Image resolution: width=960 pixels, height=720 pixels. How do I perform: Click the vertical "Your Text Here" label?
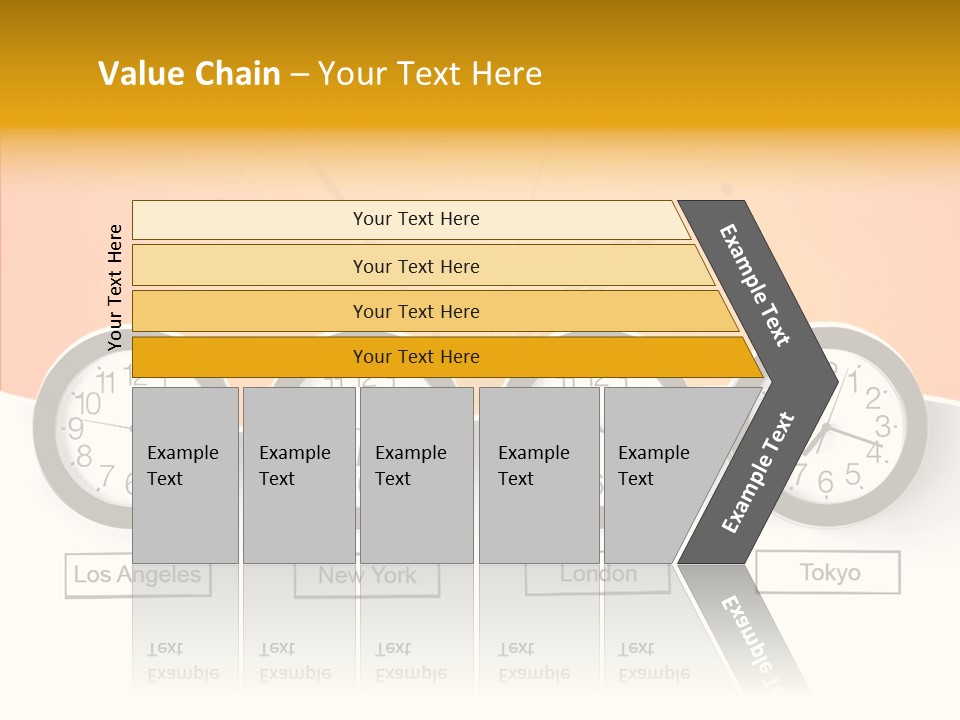(115, 287)
